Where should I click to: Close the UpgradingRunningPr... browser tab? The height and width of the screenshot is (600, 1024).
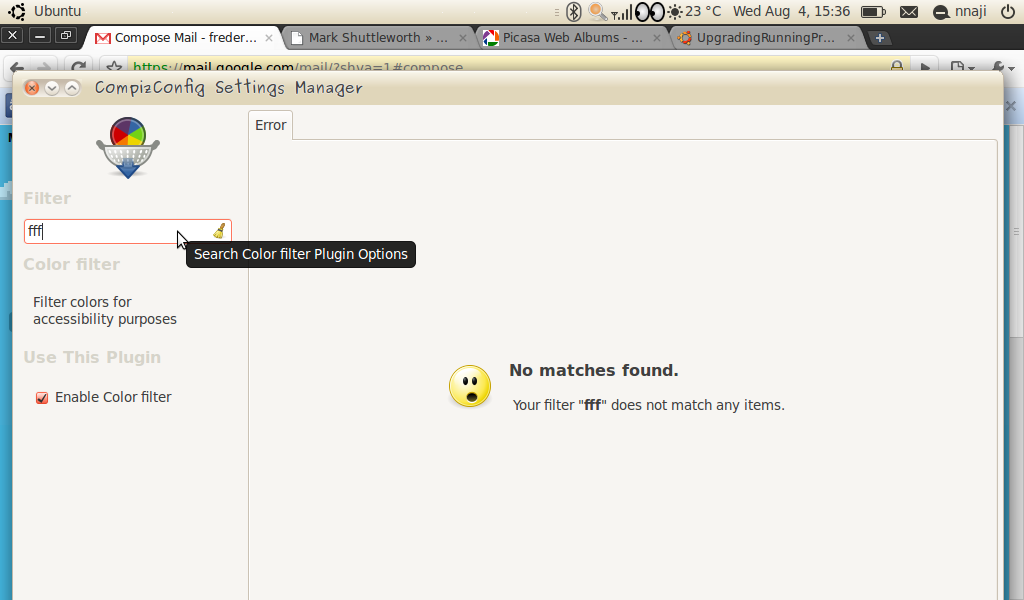(x=850, y=38)
